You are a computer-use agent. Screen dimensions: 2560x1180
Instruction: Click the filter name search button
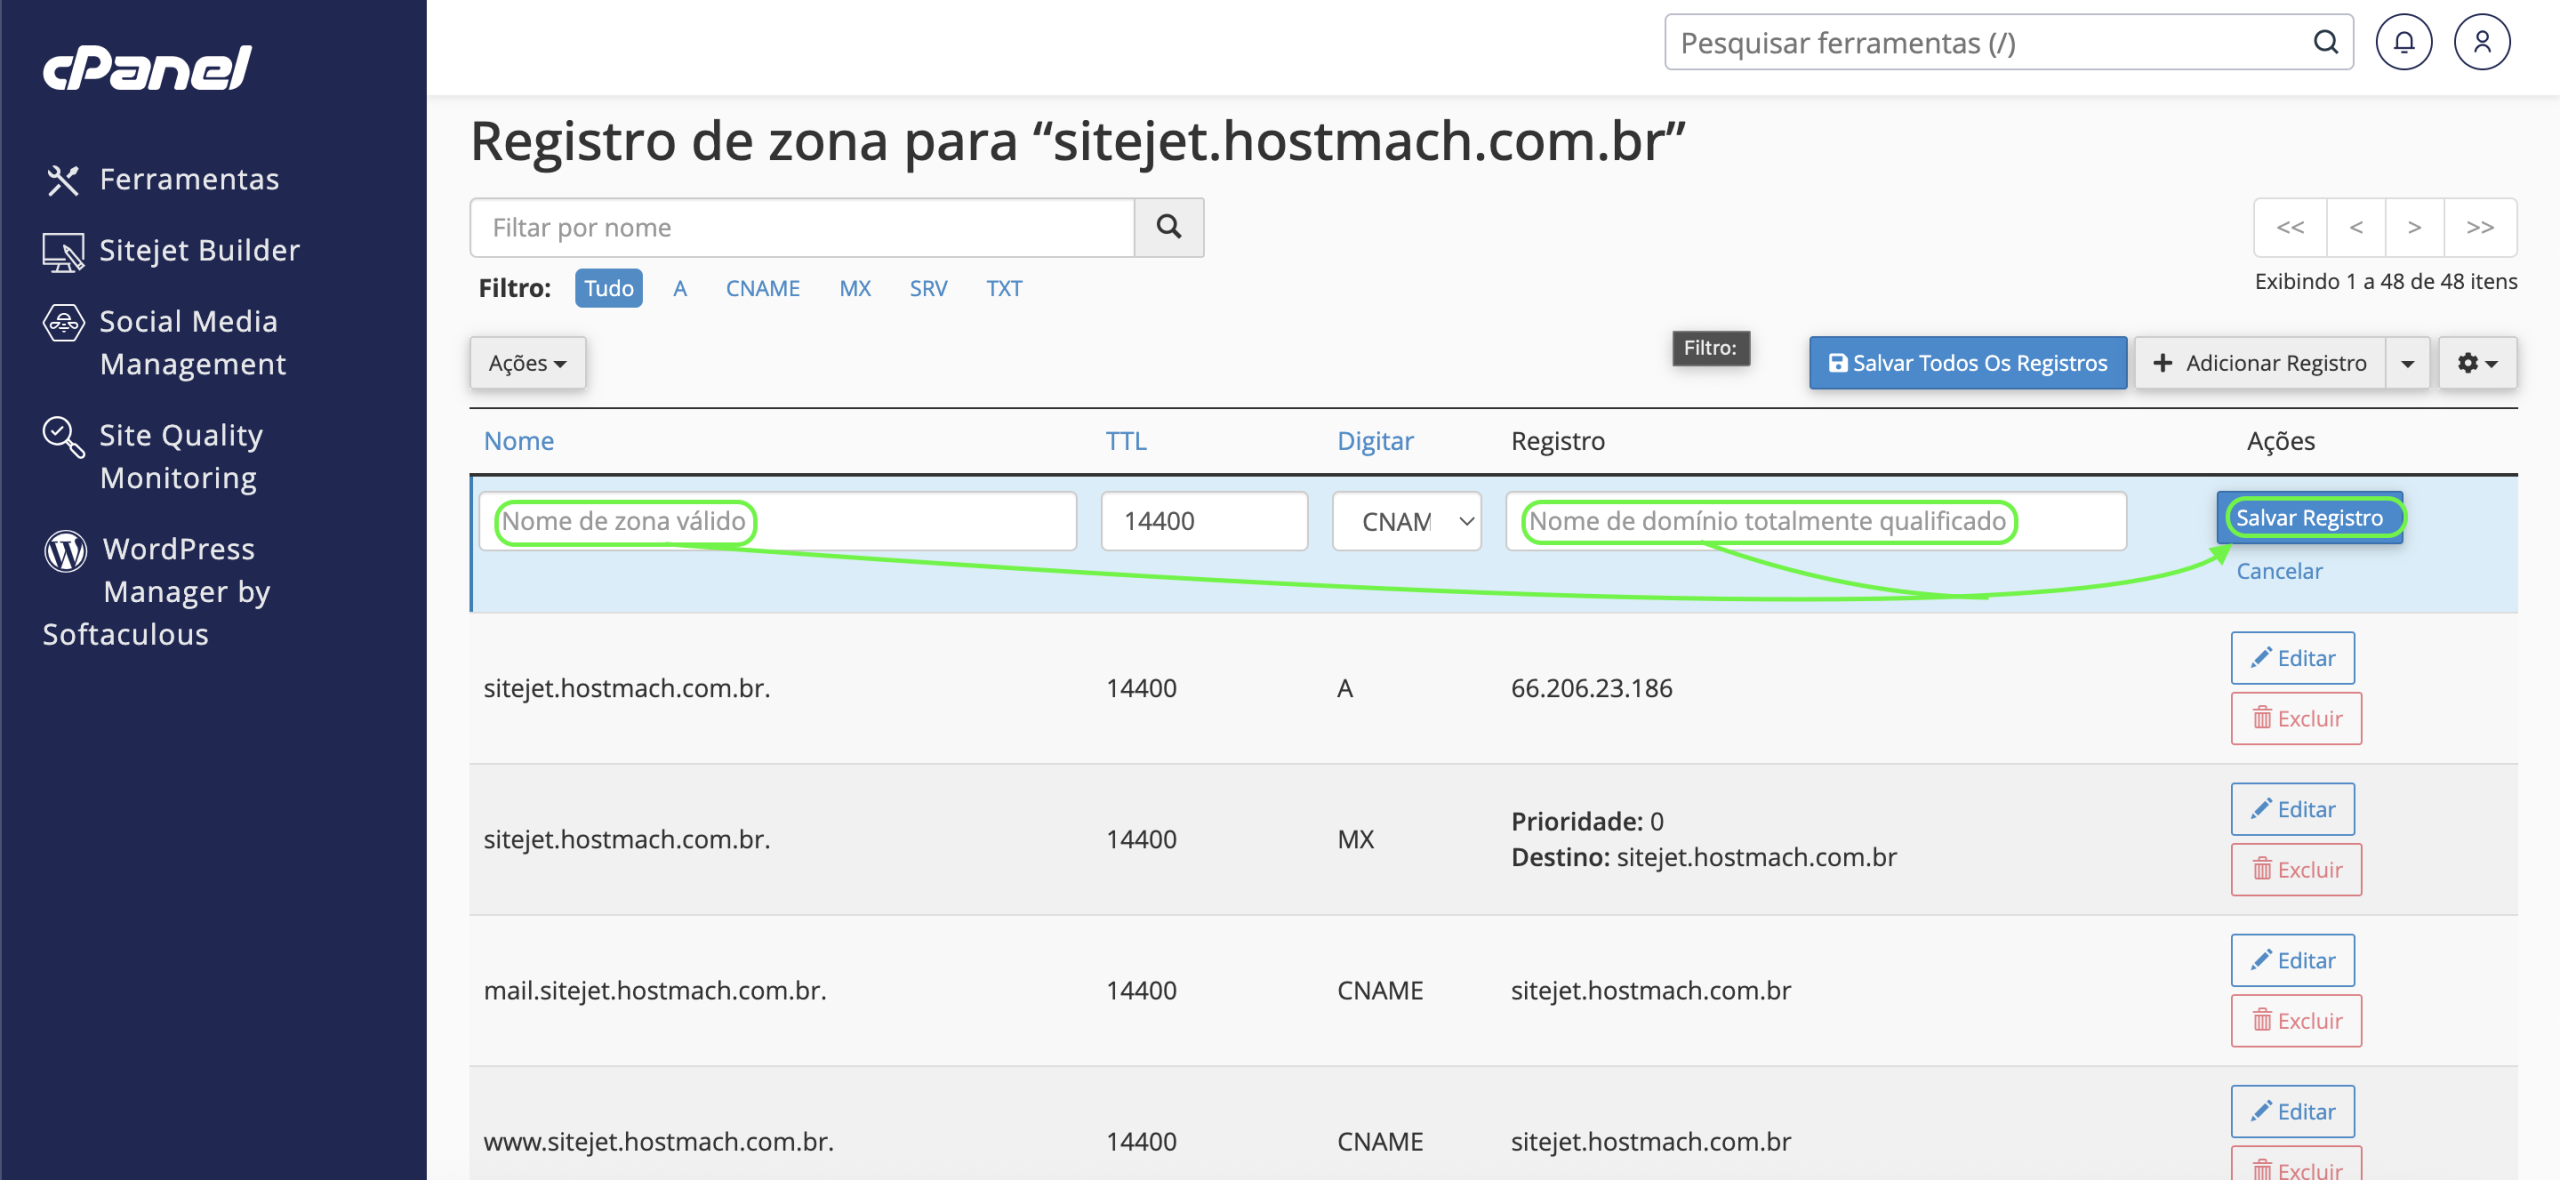(x=1169, y=227)
